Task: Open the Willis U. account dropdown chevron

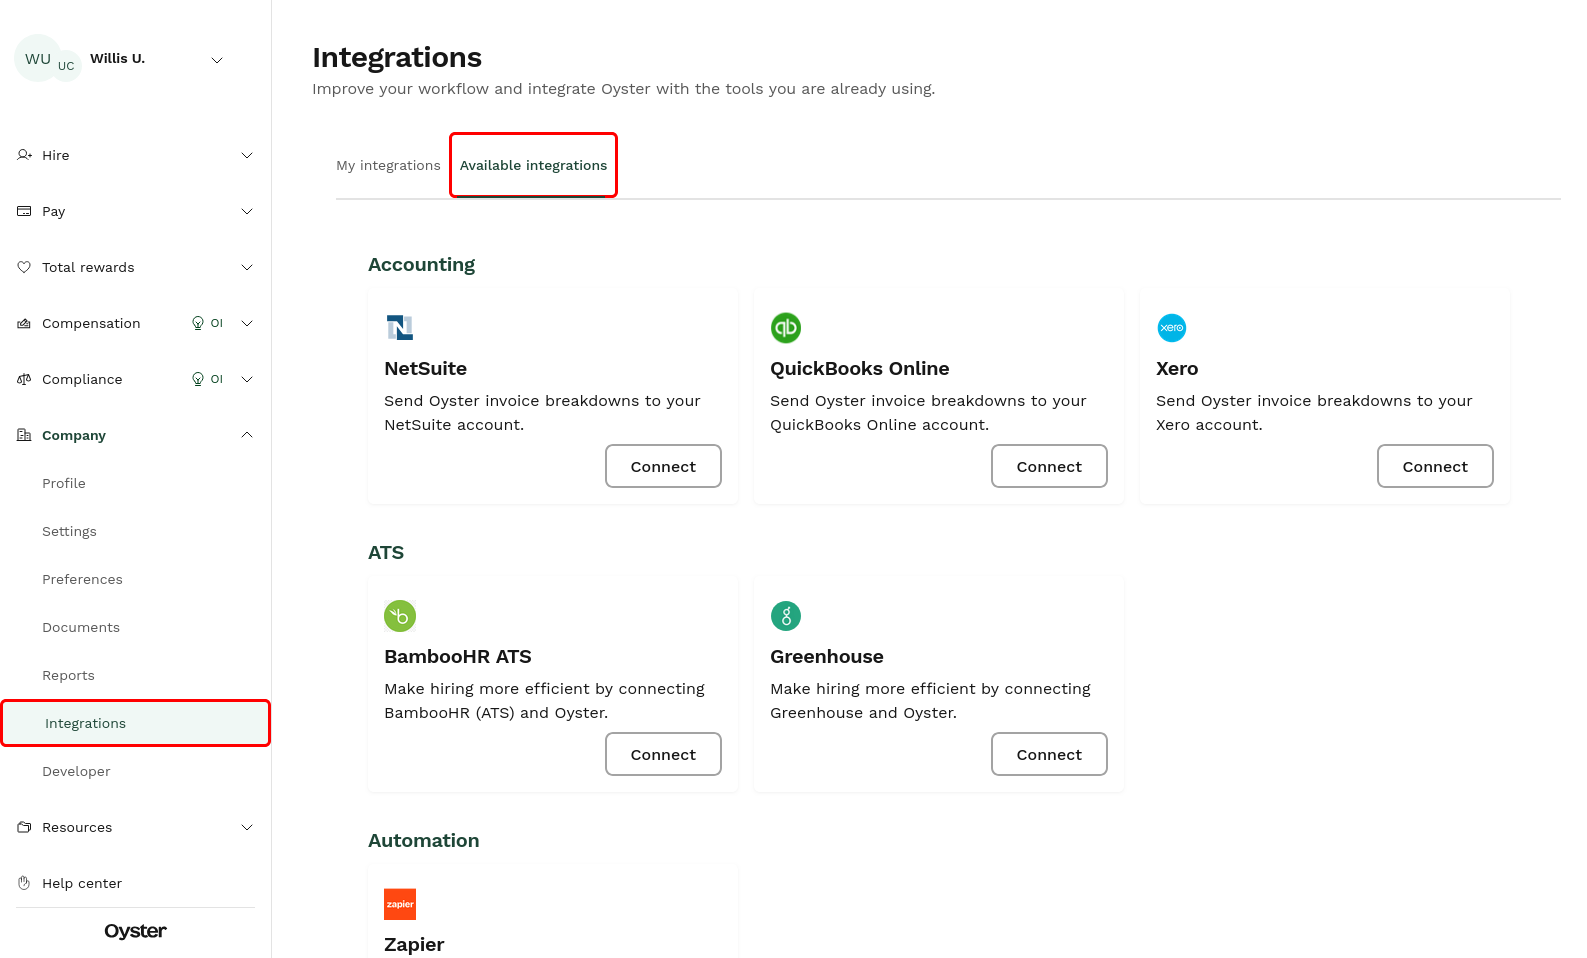Action: [217, 60]
